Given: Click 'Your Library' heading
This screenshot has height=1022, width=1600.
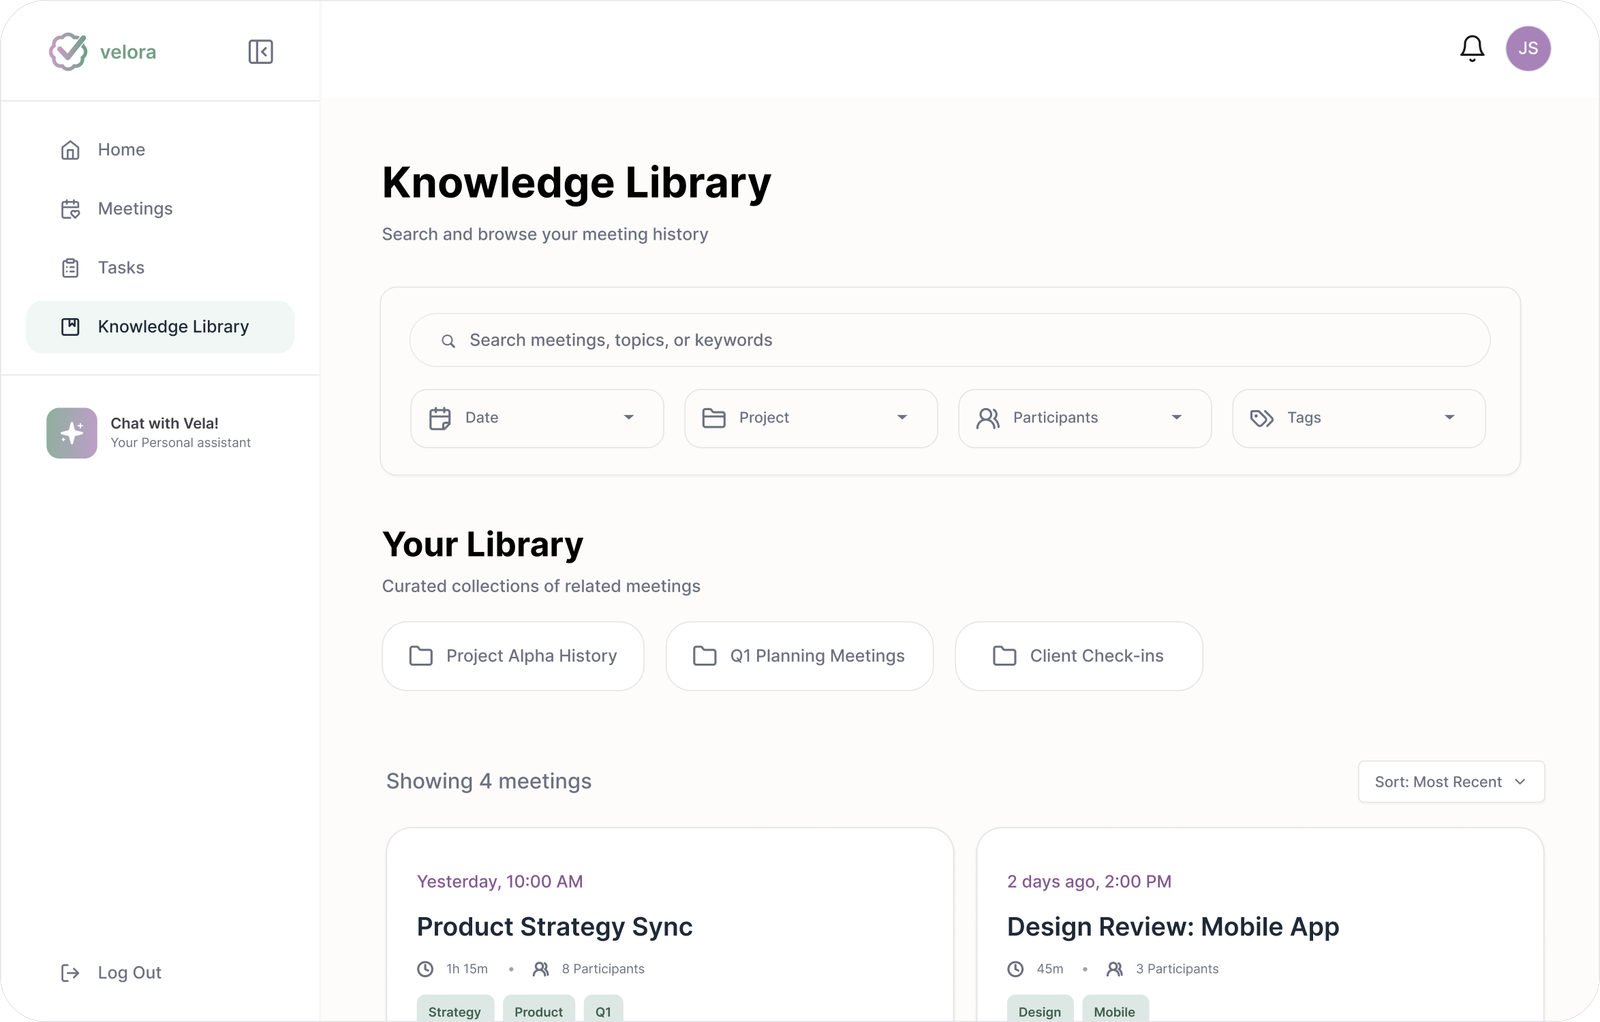Looking at the screenshot, I should coord(483,545).
